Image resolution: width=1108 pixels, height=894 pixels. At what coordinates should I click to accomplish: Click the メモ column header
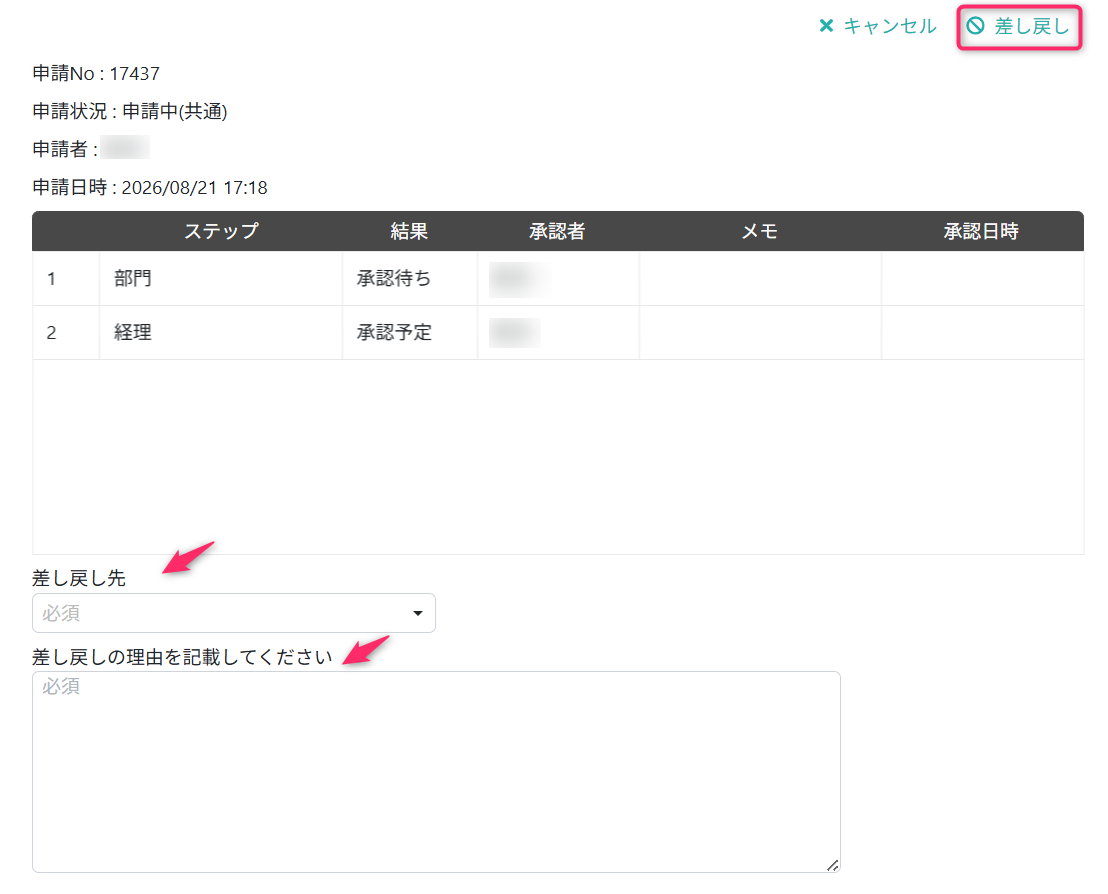click(760, 231)
